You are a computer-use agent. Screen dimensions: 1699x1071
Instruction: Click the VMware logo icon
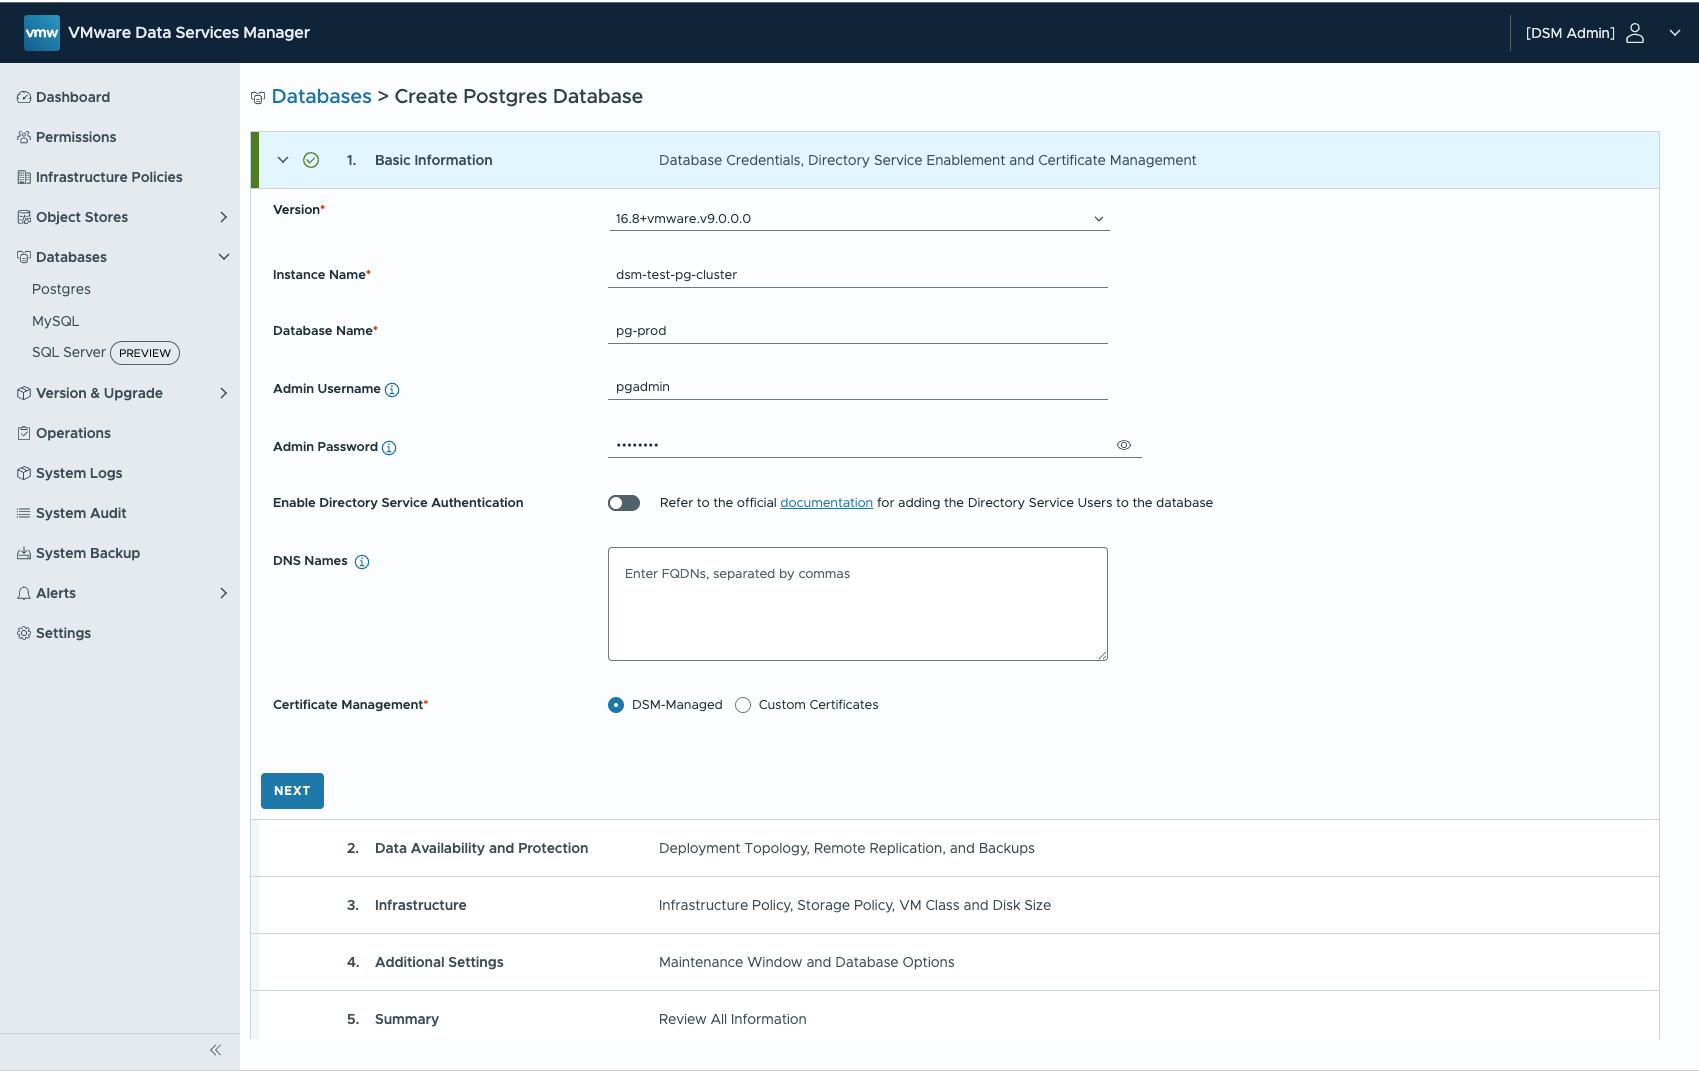pos(42,33)
